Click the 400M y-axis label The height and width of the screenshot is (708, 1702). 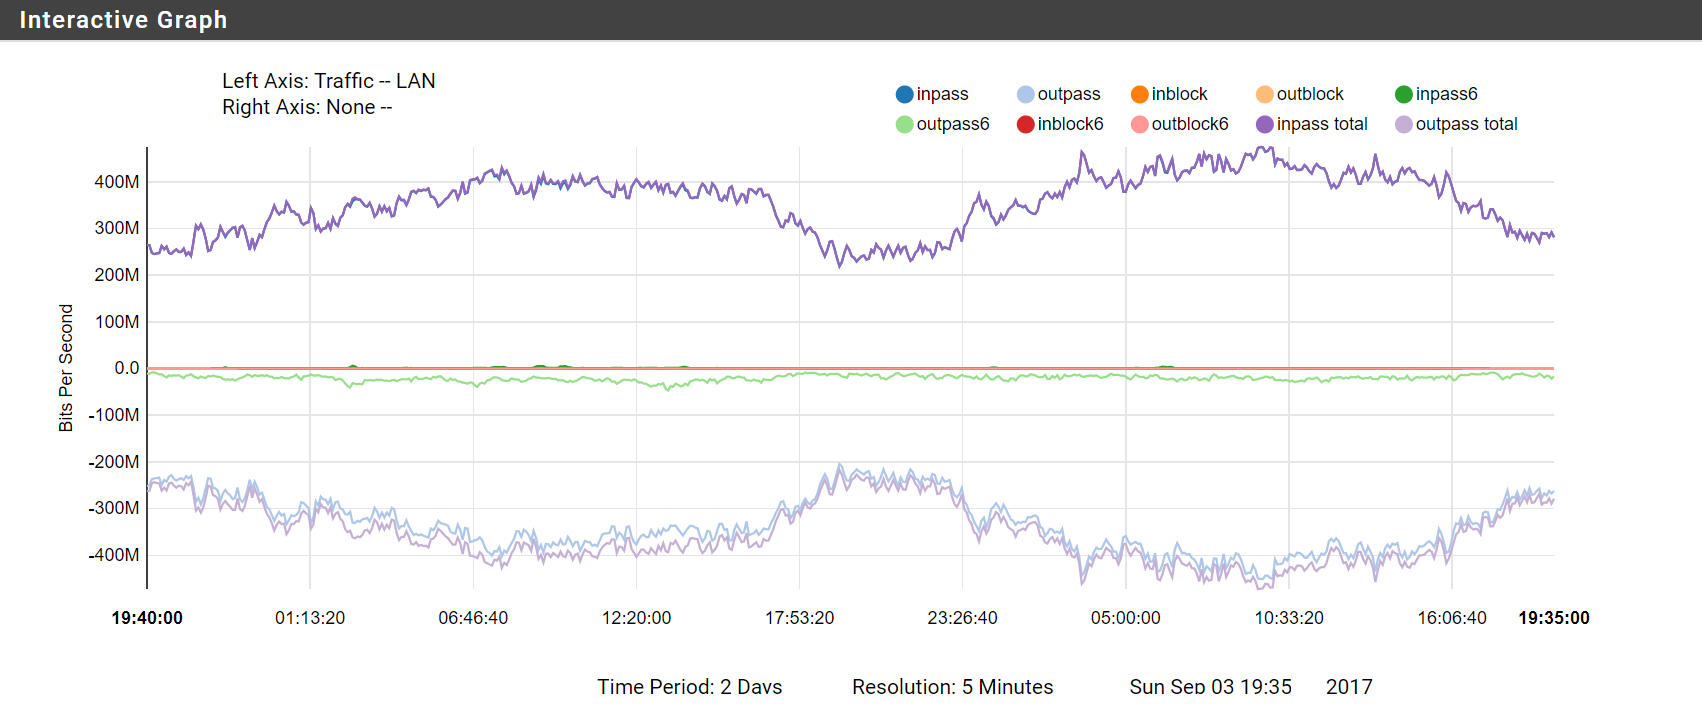pyautogui.click(x=117, y=182)
